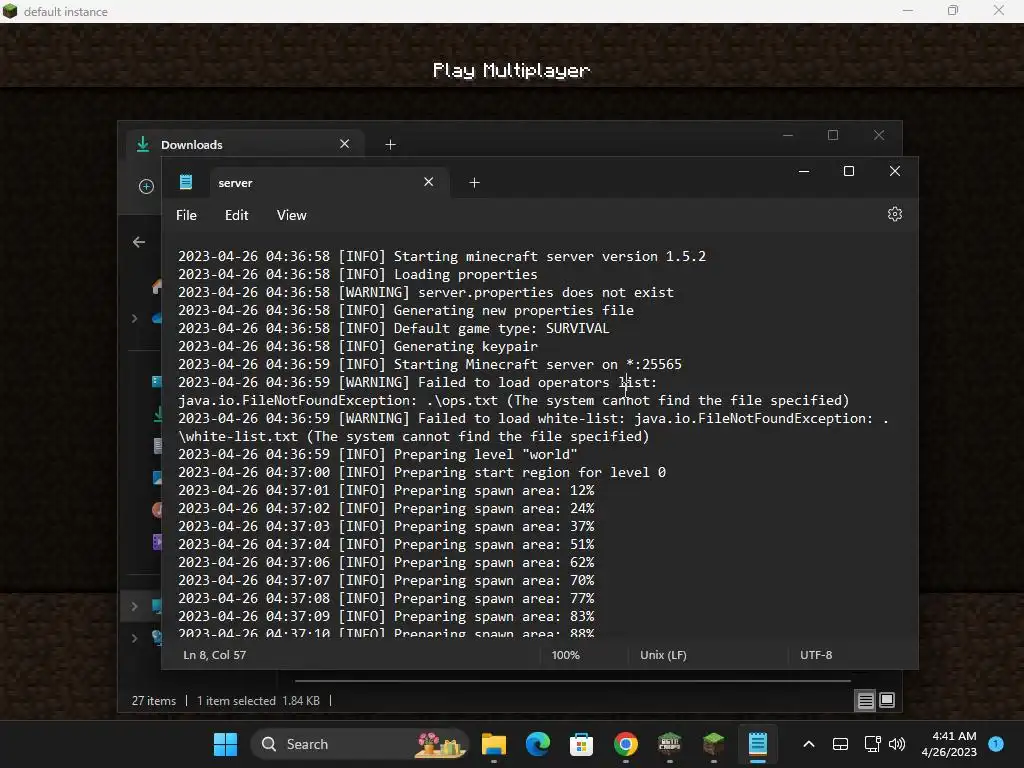Open Microsoft Store from the taskbar
The image size is (1024, 768).
[581, 744]
